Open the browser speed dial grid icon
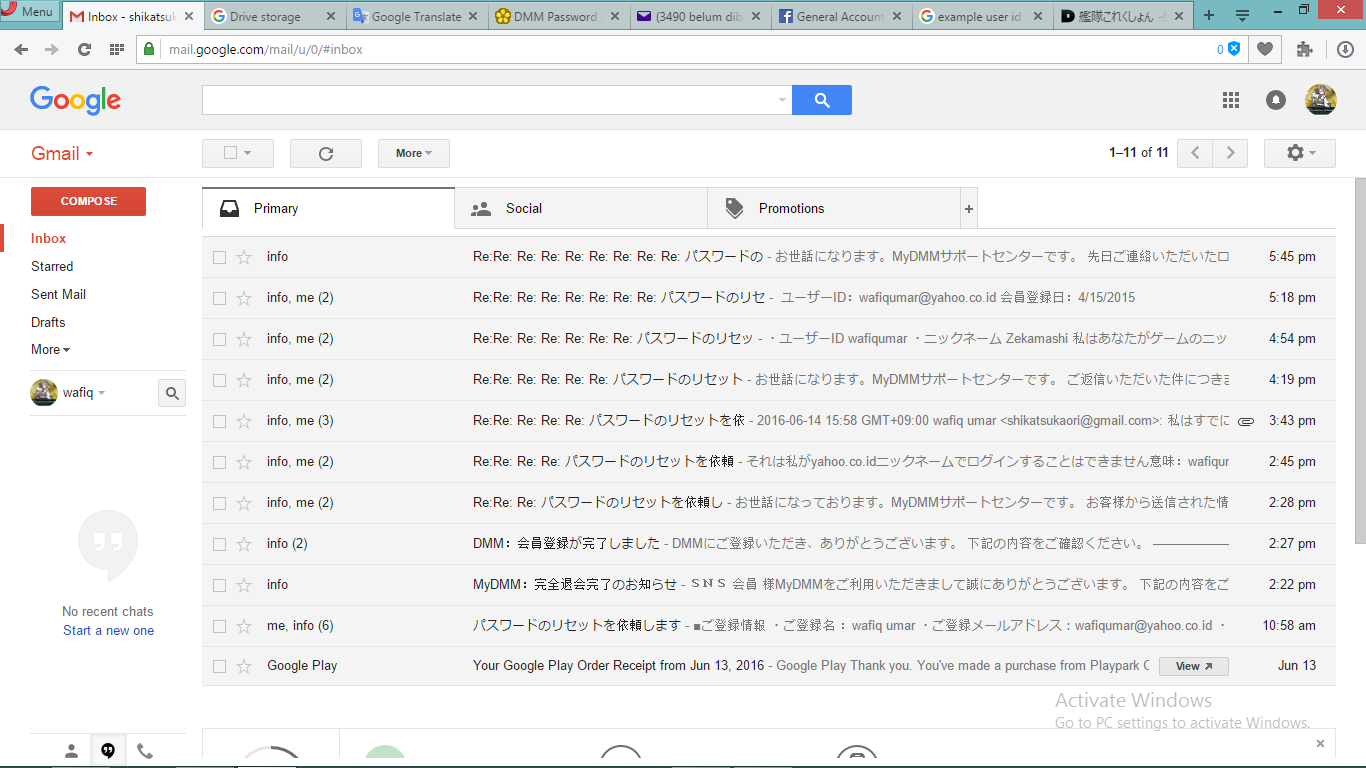 117,49
